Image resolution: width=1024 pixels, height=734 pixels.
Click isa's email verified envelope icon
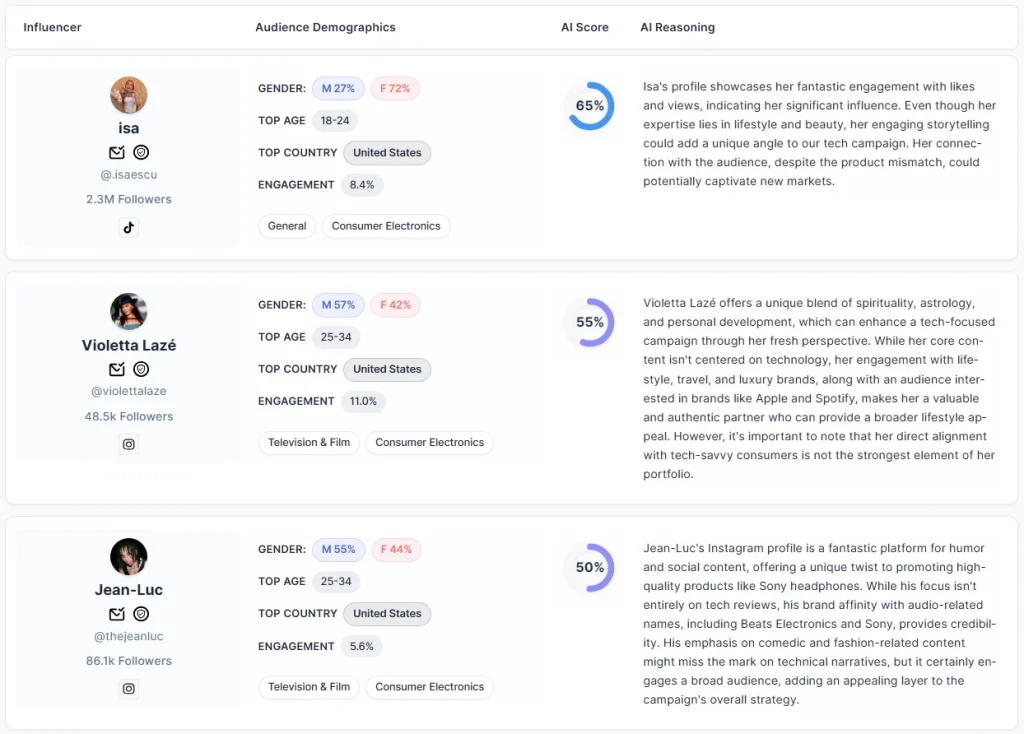[x=117, y=152]
